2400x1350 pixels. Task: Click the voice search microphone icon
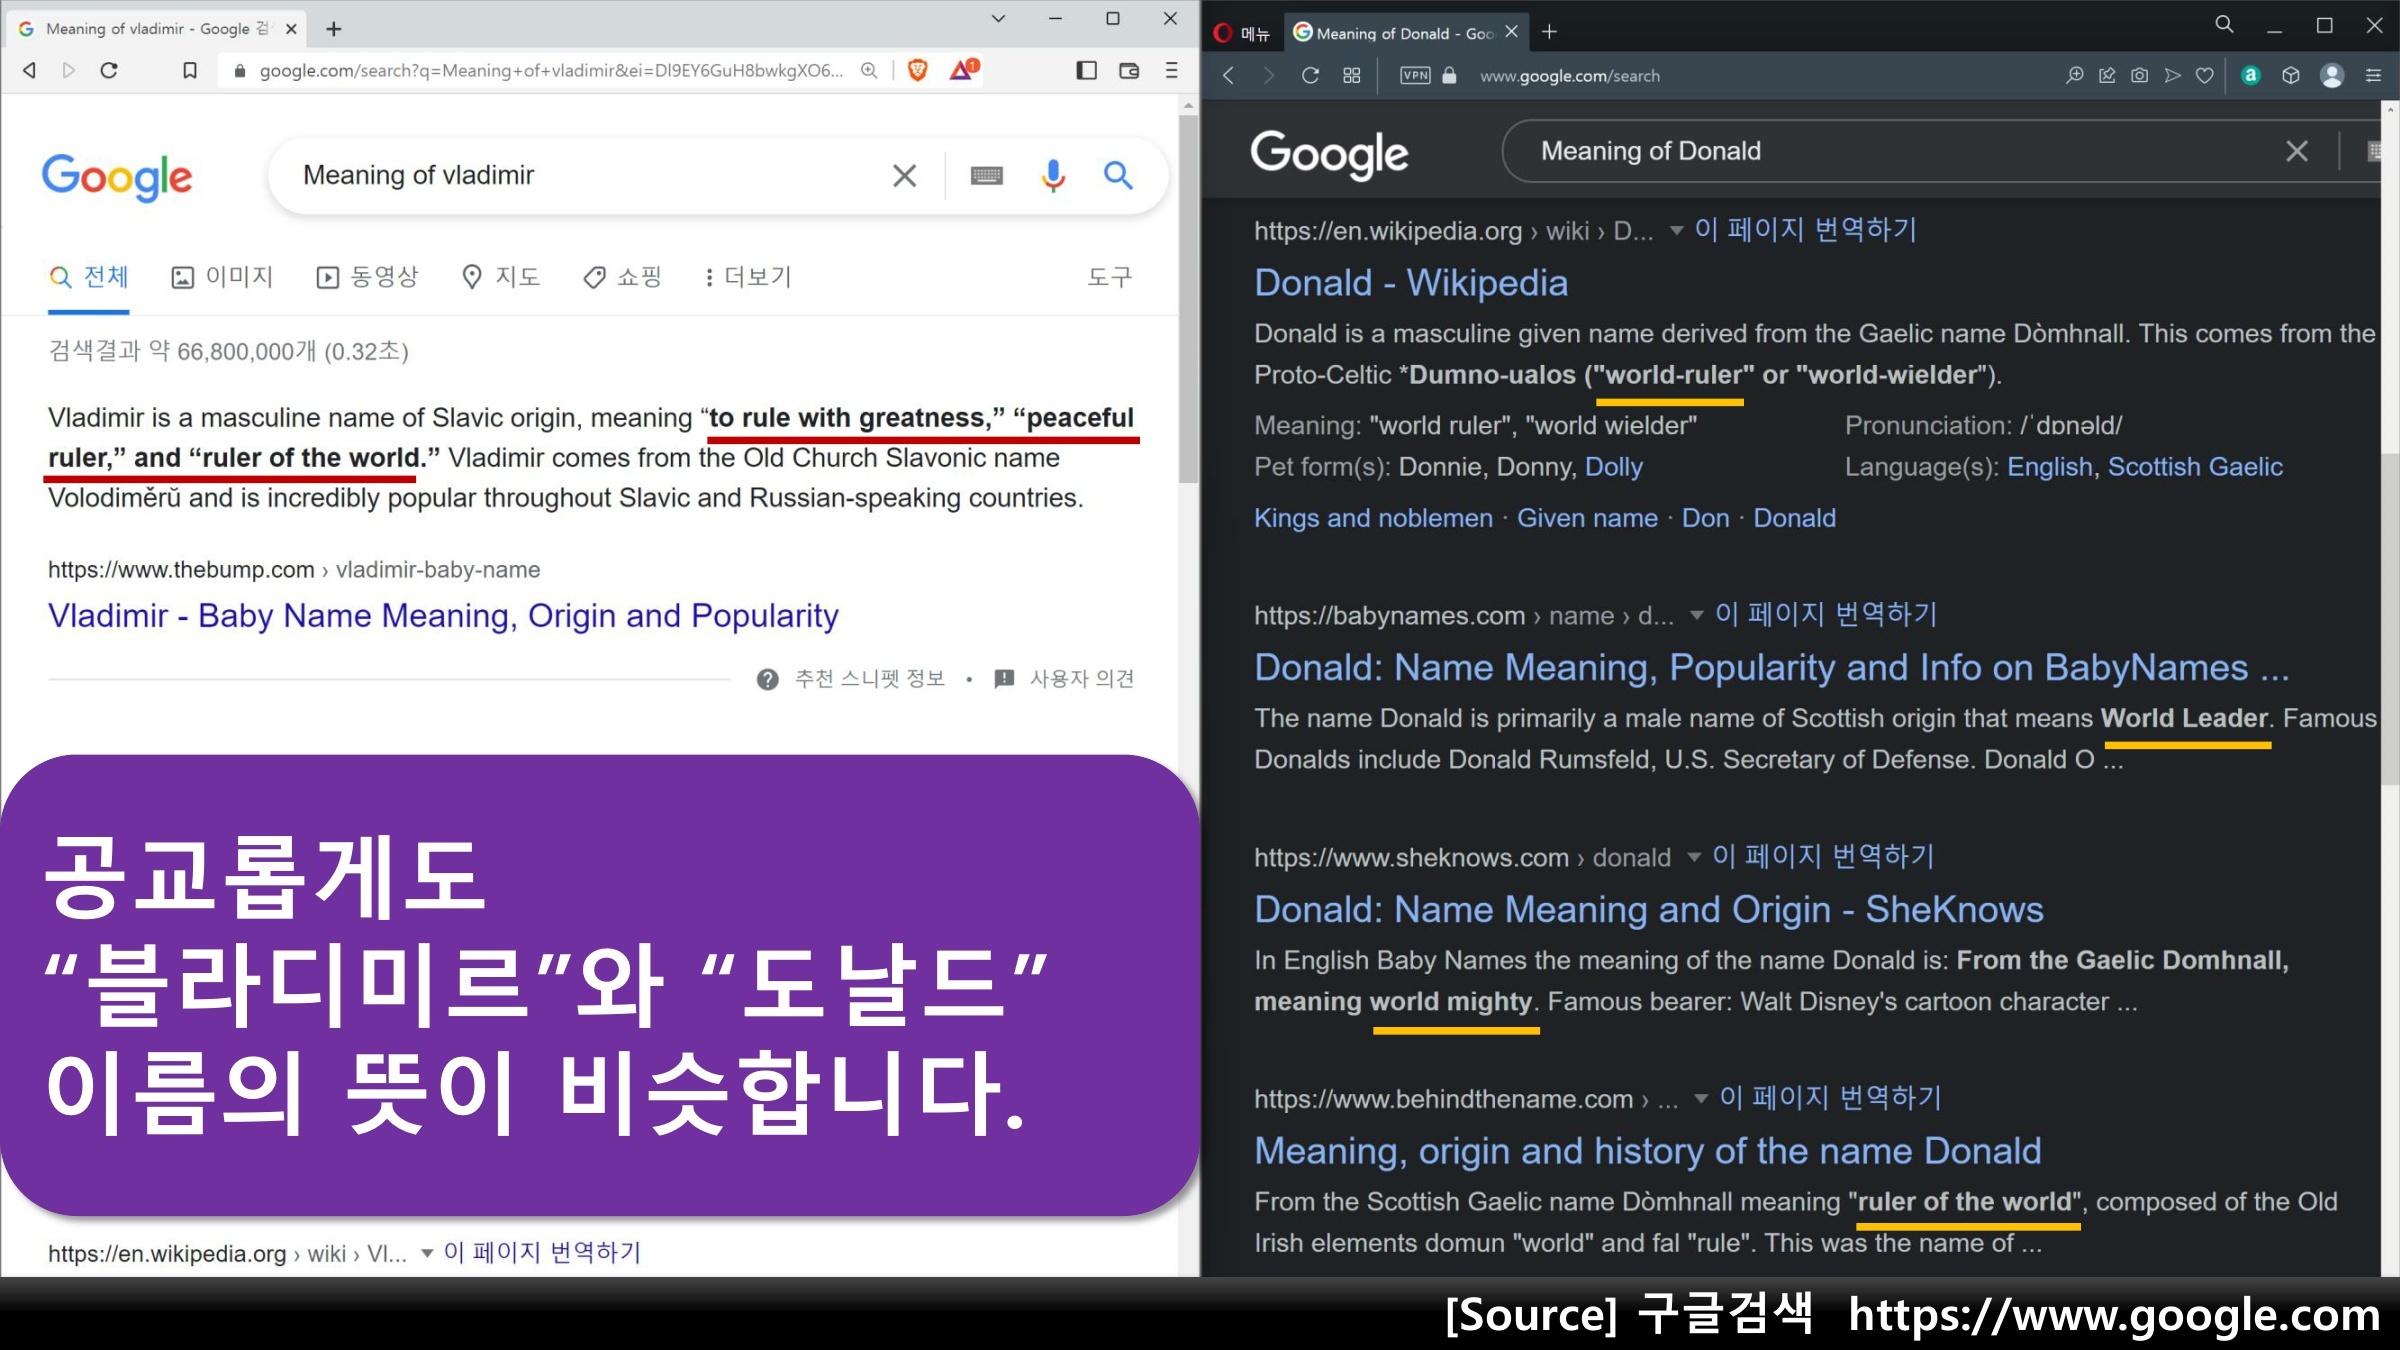(1052, 176)
